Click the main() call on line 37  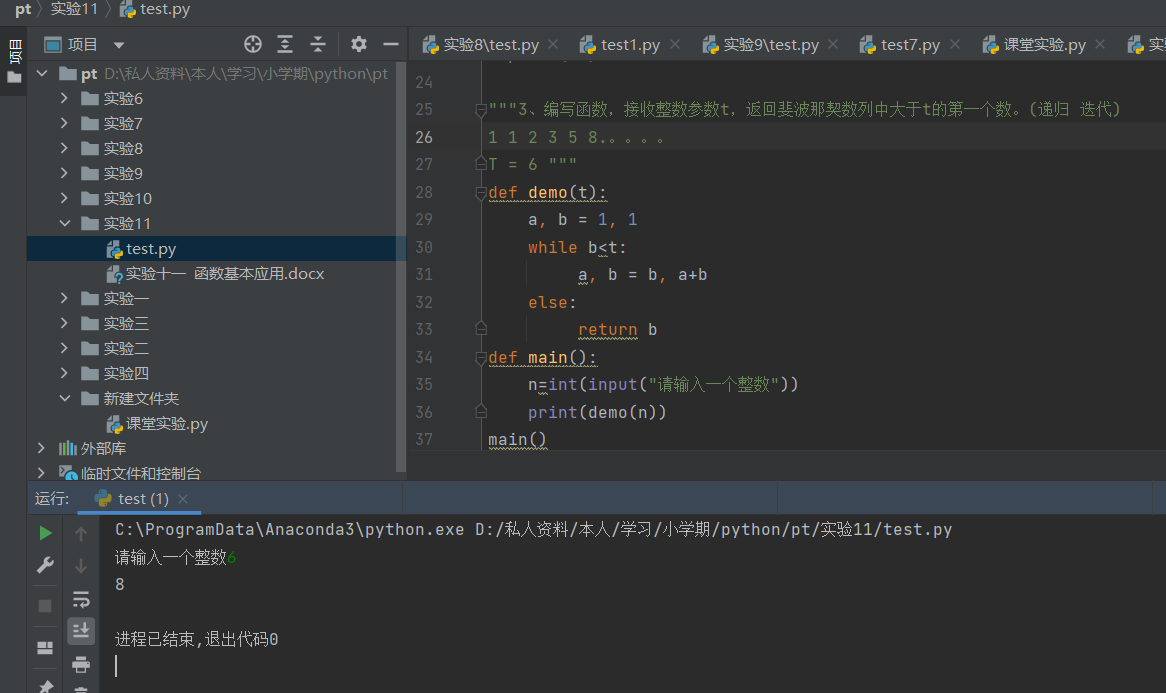pos(518,439)
